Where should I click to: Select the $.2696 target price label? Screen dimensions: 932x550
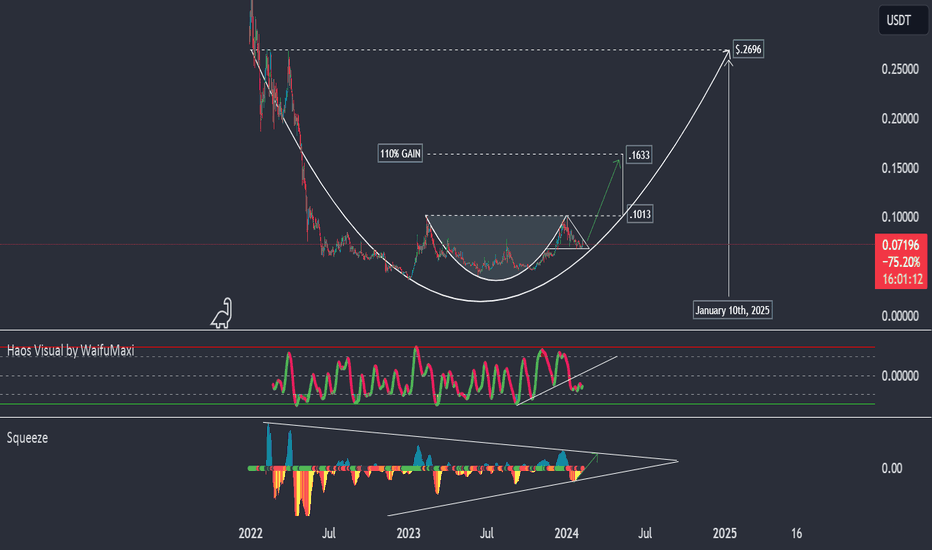tap(748, 49)
